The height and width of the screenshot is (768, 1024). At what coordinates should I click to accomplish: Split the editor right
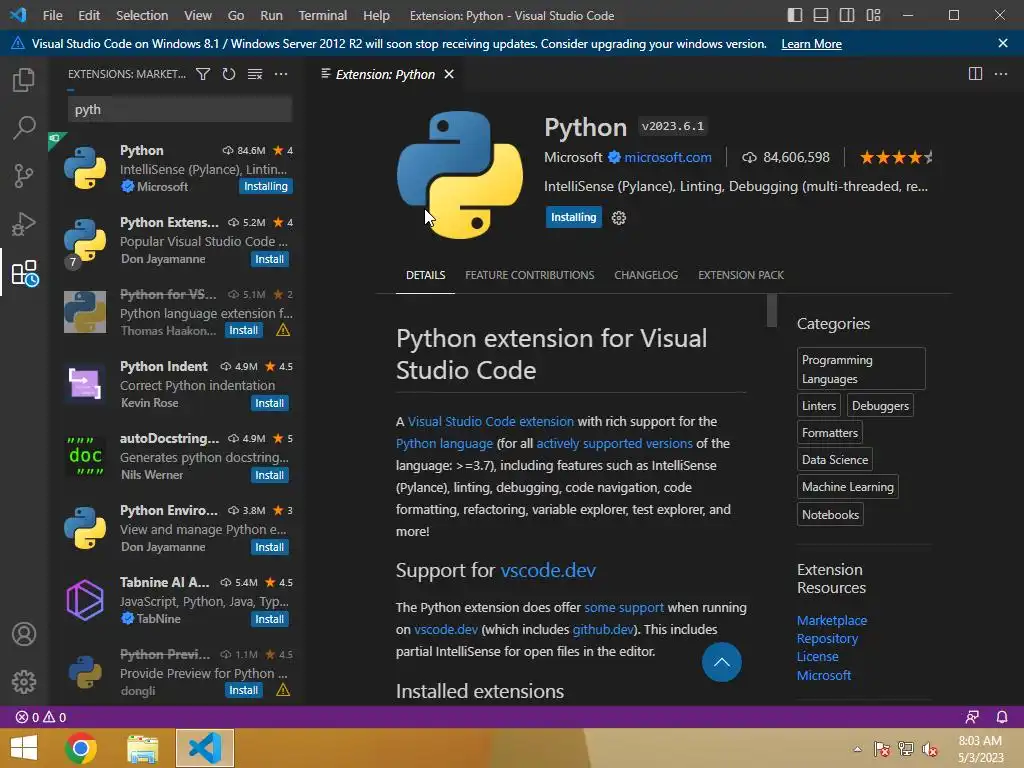975,74
